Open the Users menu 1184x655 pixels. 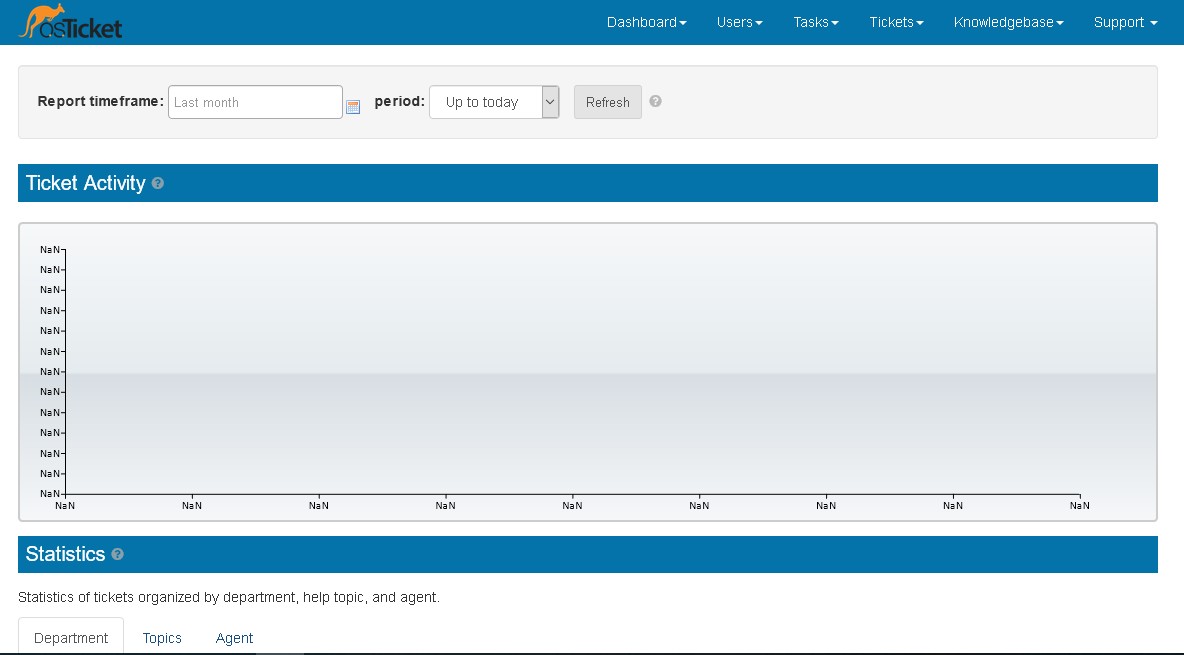(x=739, y=23)
